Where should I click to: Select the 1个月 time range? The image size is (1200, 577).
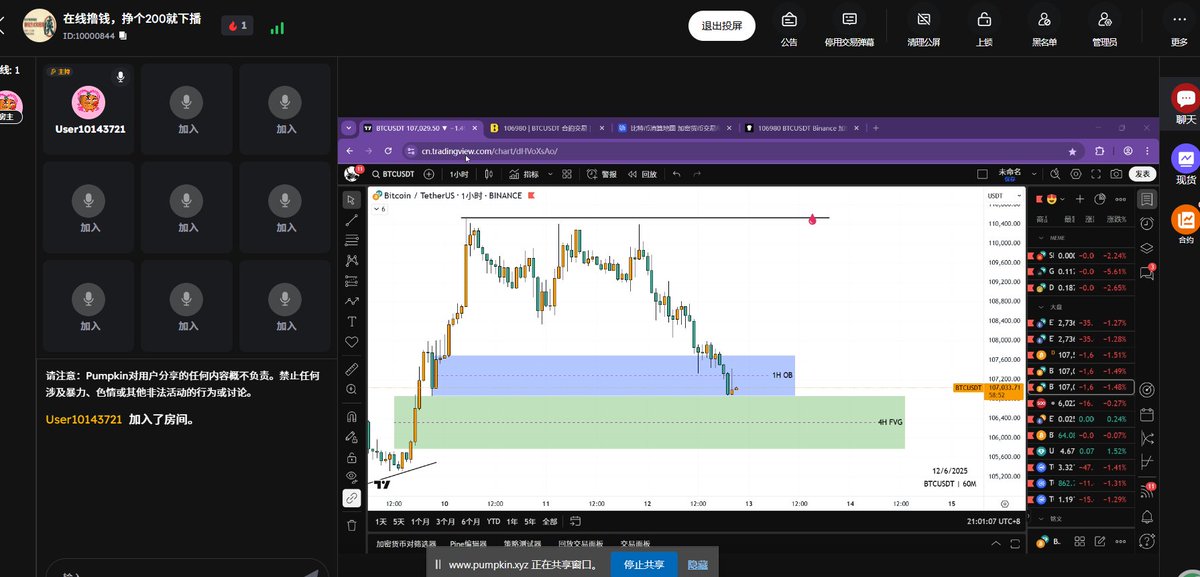[420, 521]
